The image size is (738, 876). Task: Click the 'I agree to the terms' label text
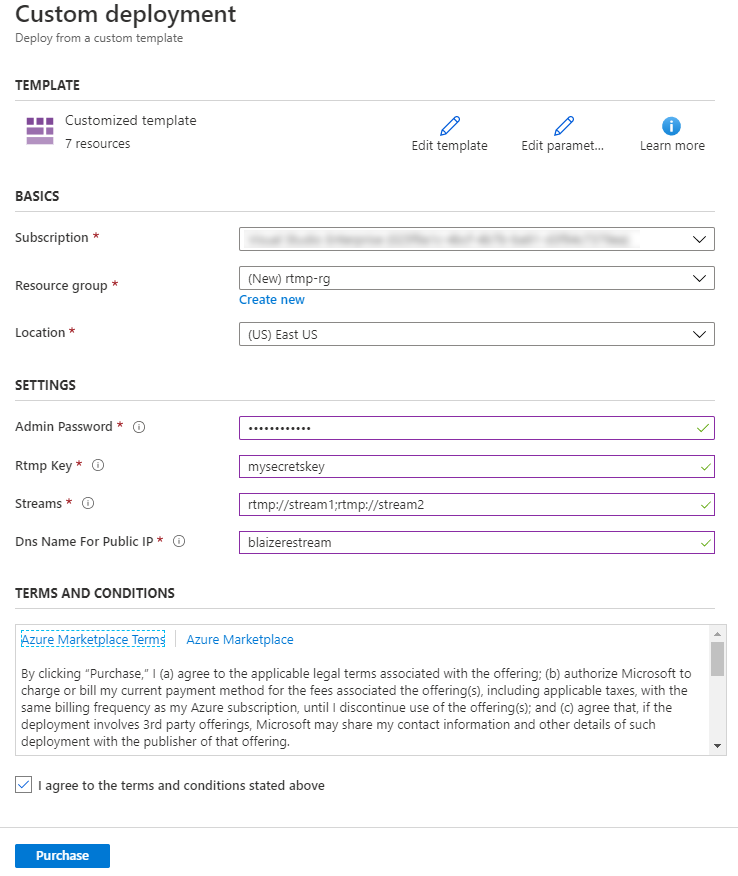(x=182, y=785)
